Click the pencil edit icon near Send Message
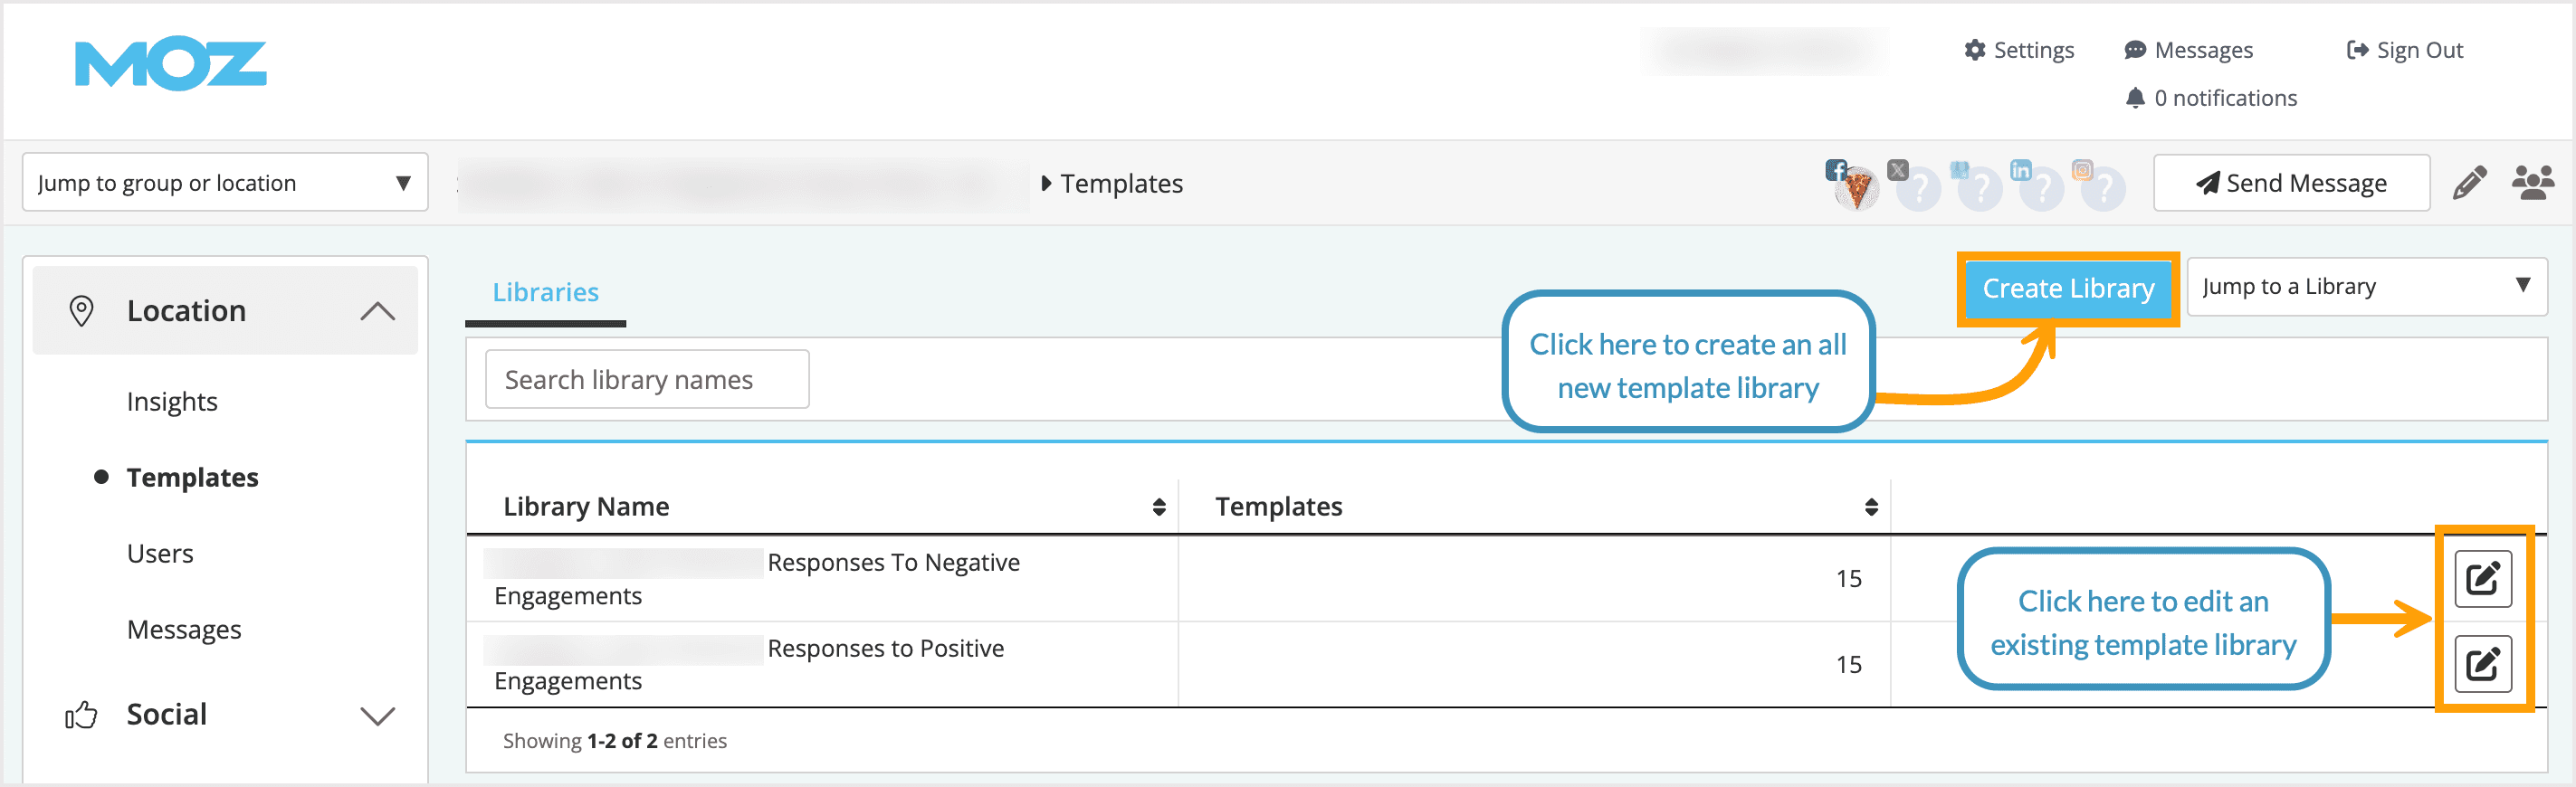Image resolution: width=2576 pixels, height=787 pixels. click(2471, 183)
